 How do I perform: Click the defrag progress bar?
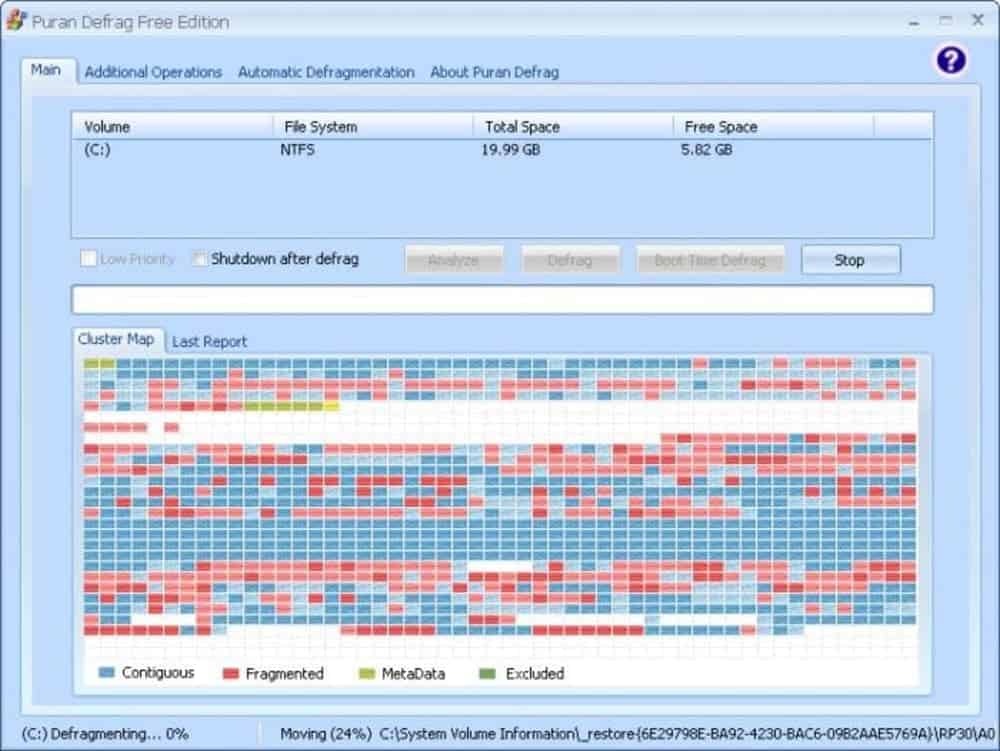(x=503, y=300)
